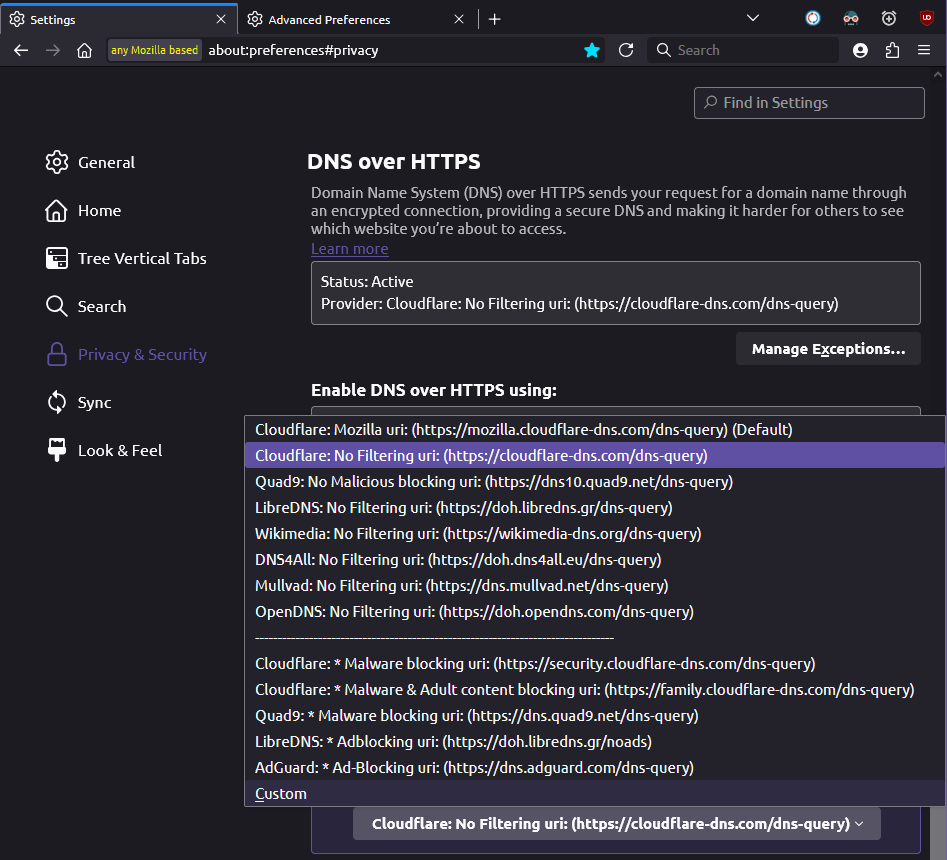Collapse the provider dropdown button at bottom
947x860 pixels.
point(617,824)
